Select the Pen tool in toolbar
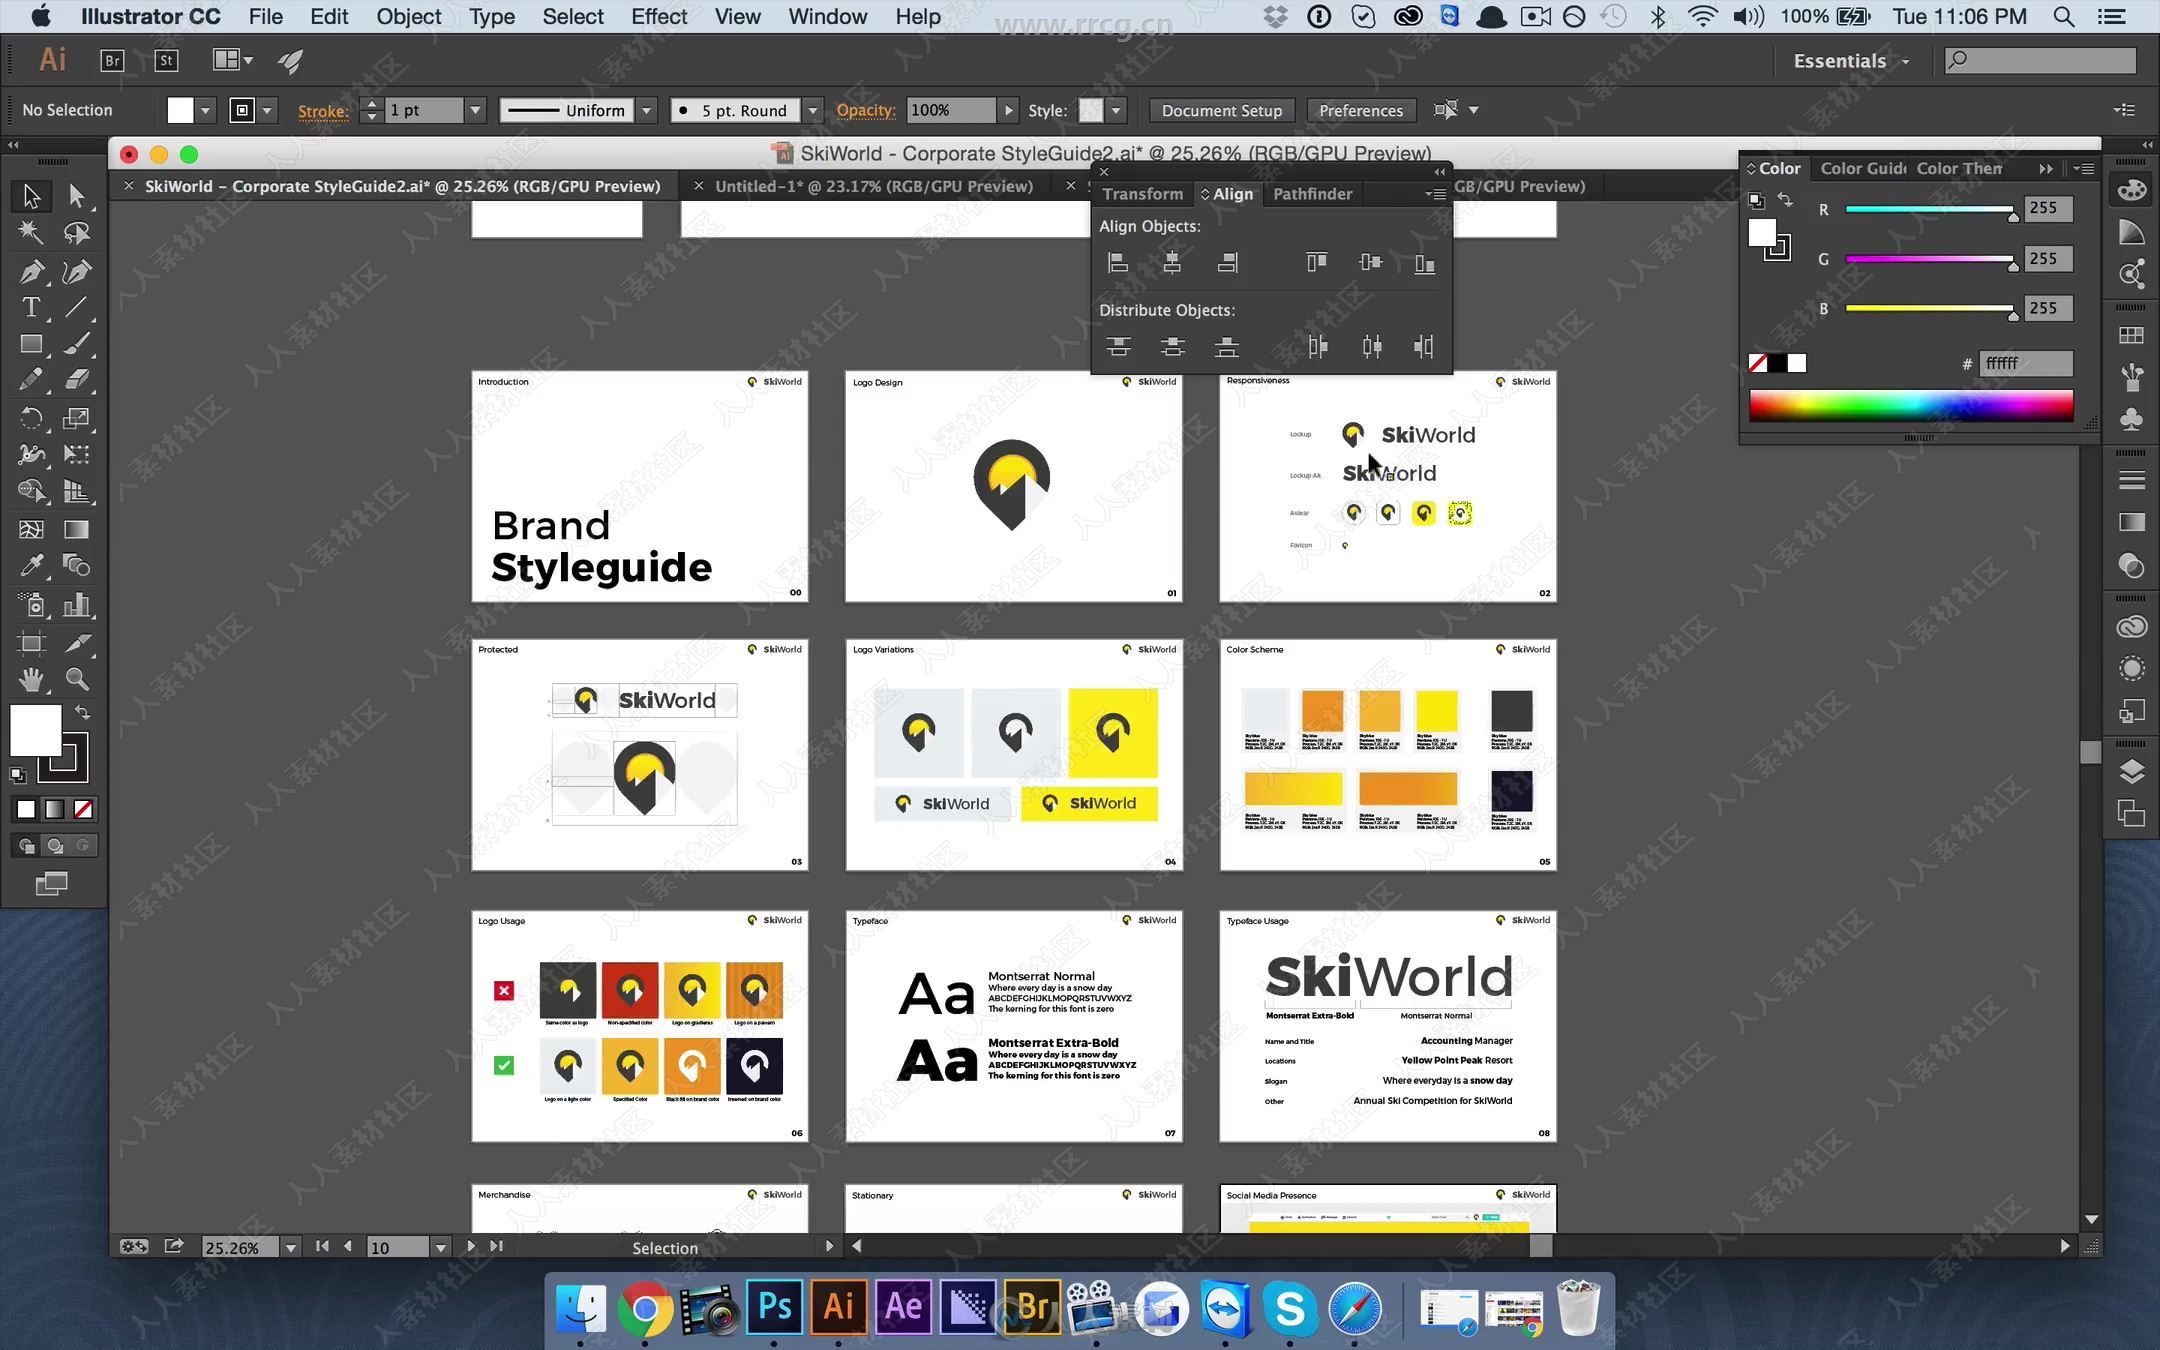 [30, 271]
